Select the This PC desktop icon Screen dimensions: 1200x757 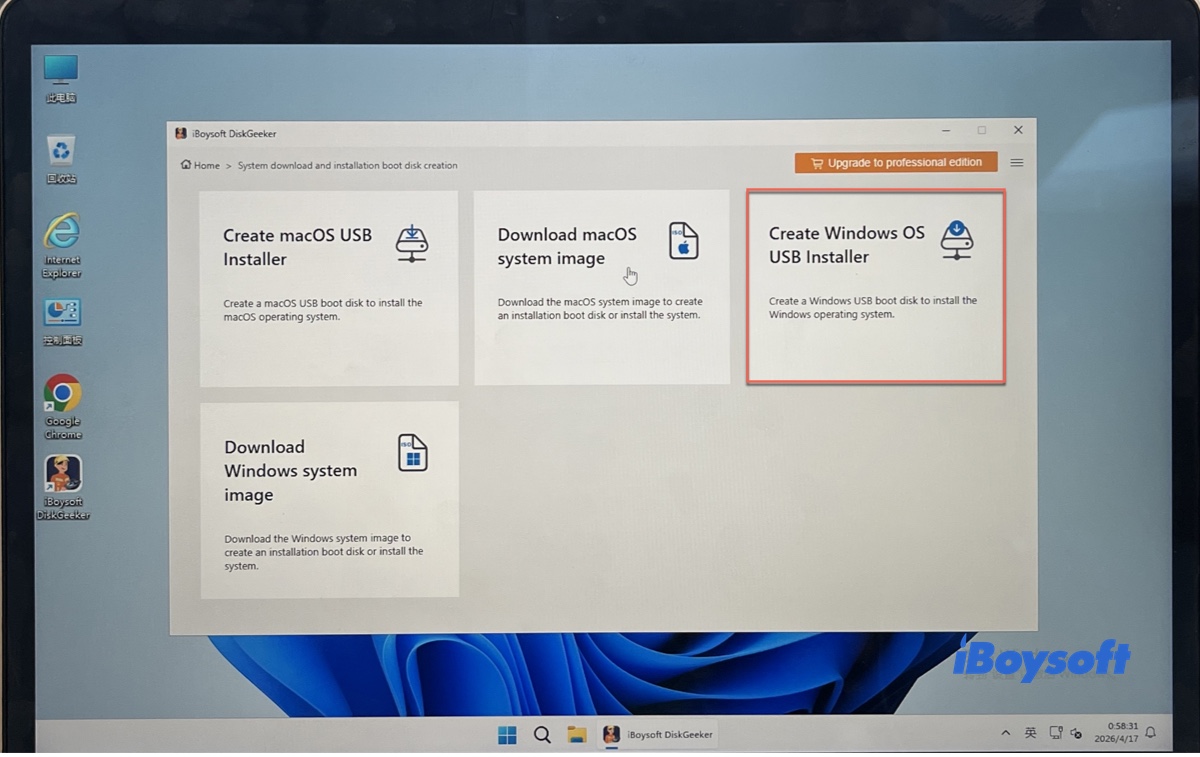pyautogui.click(x=61, y=79)
